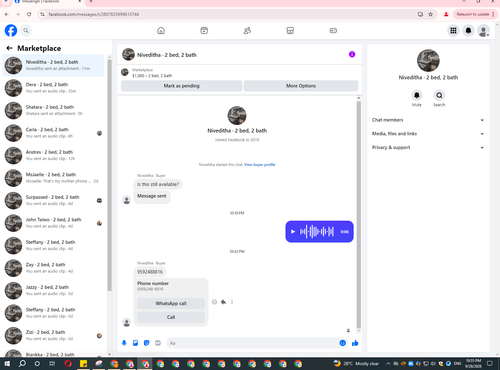Open the emoji picker in message box
Screen dimensions: 500x370
(x=342, y=343)
